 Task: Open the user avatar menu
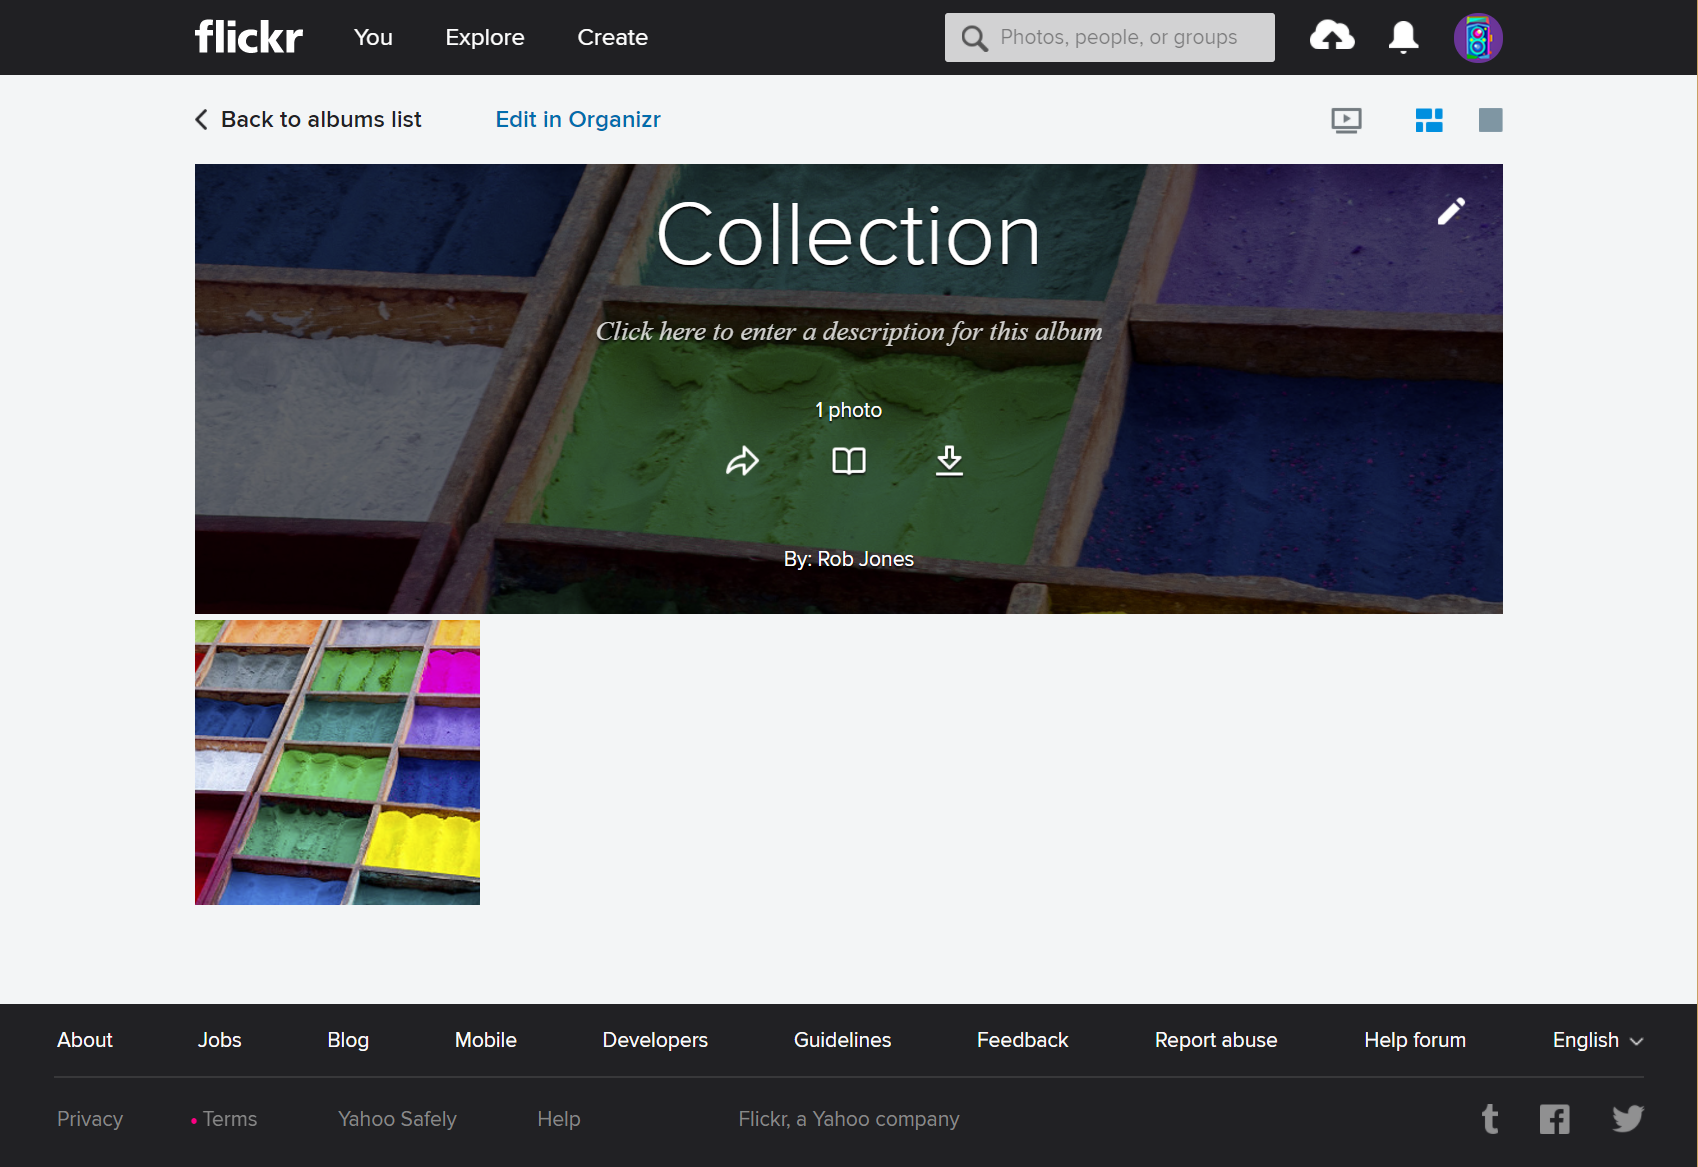1477,38
